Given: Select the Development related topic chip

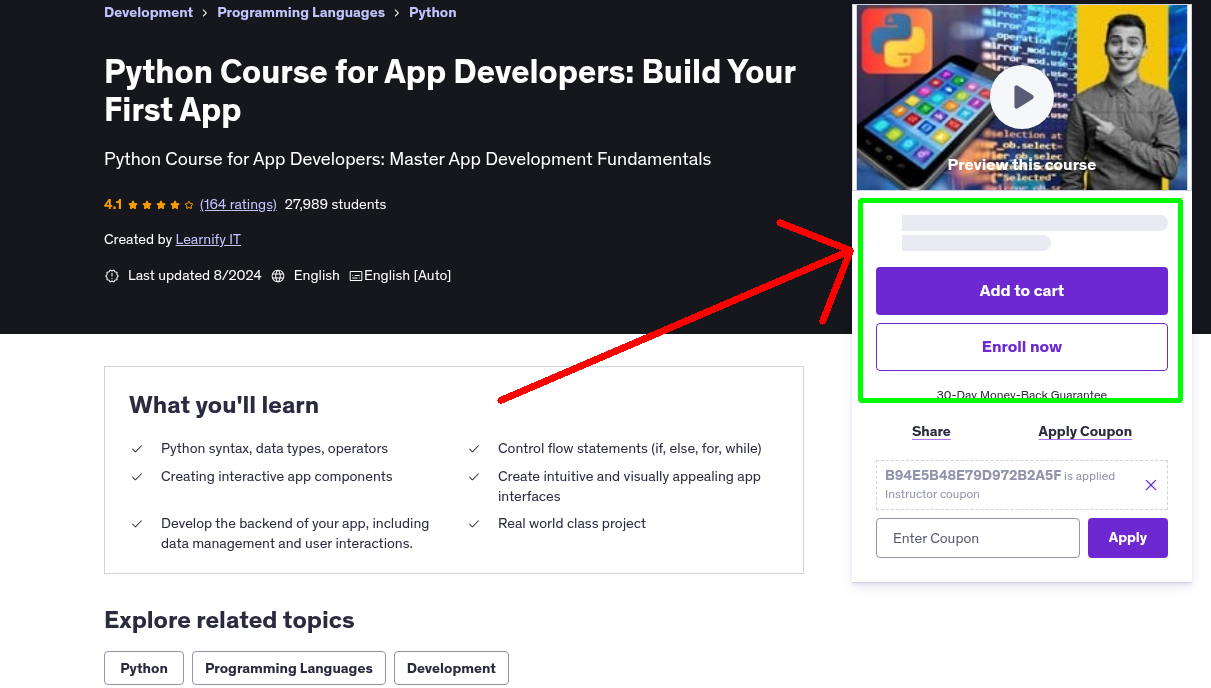Looking at the screenshot, I should tap(451, 668).
